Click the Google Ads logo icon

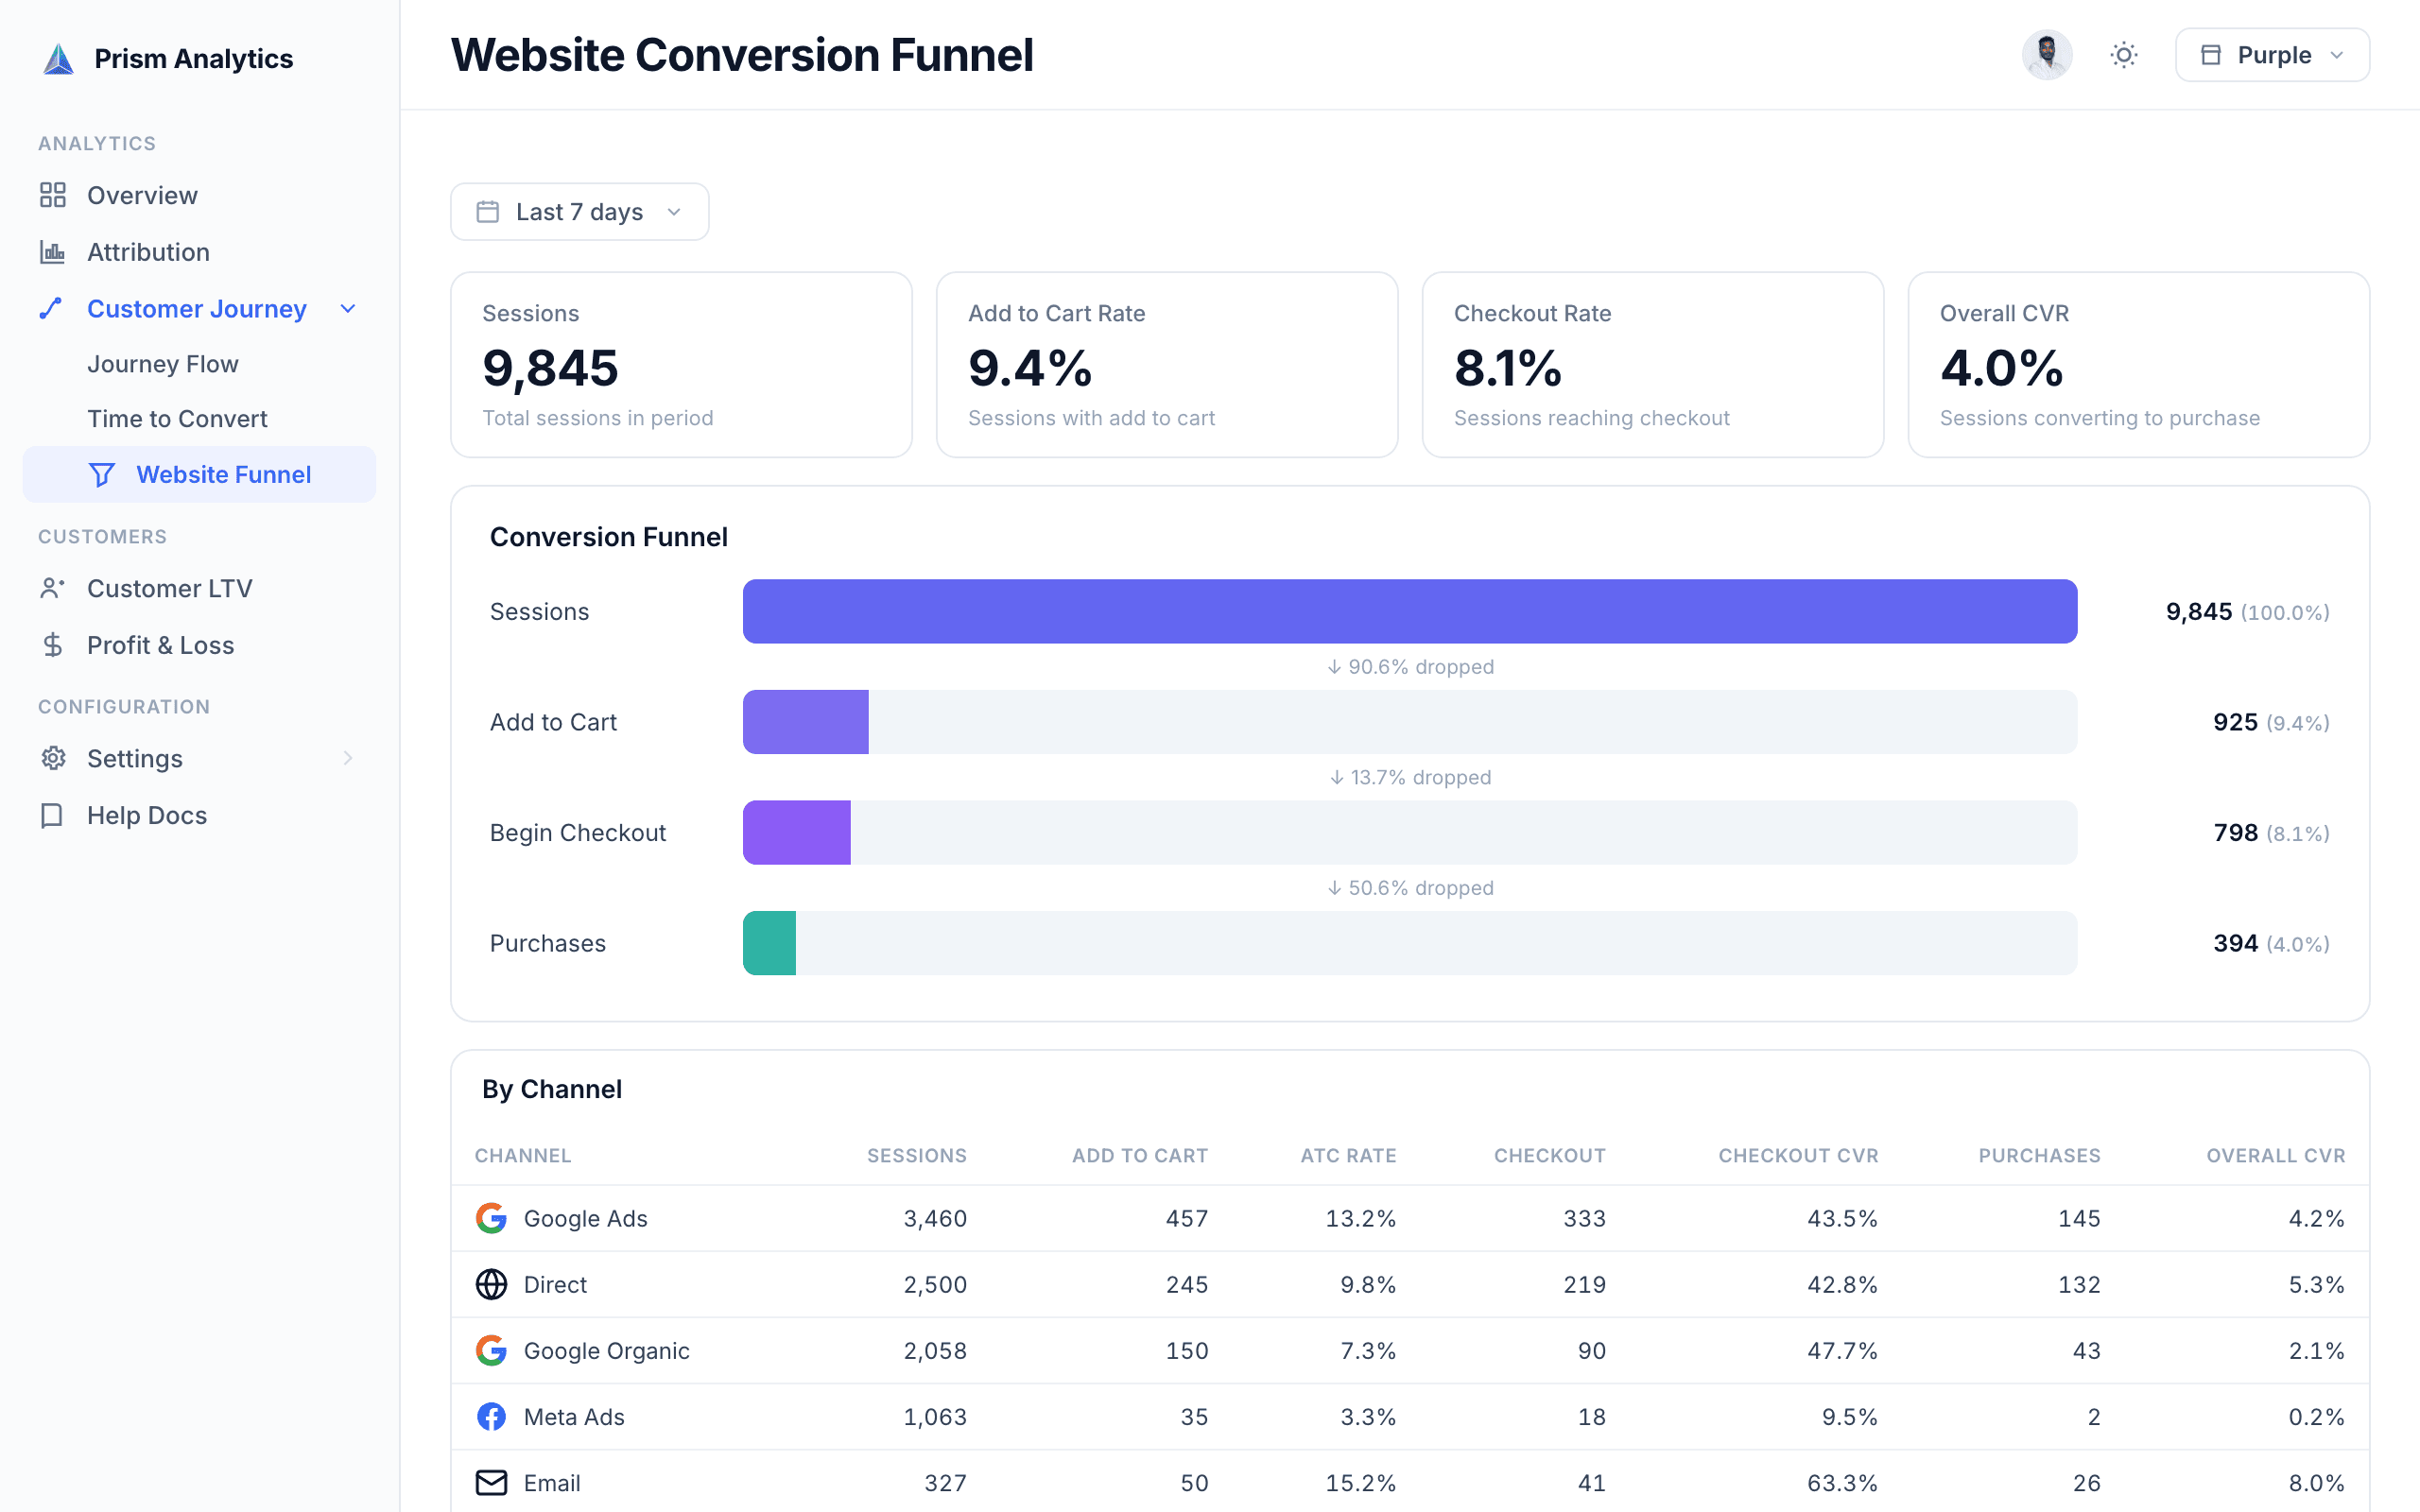click(x=491, y=1218)
